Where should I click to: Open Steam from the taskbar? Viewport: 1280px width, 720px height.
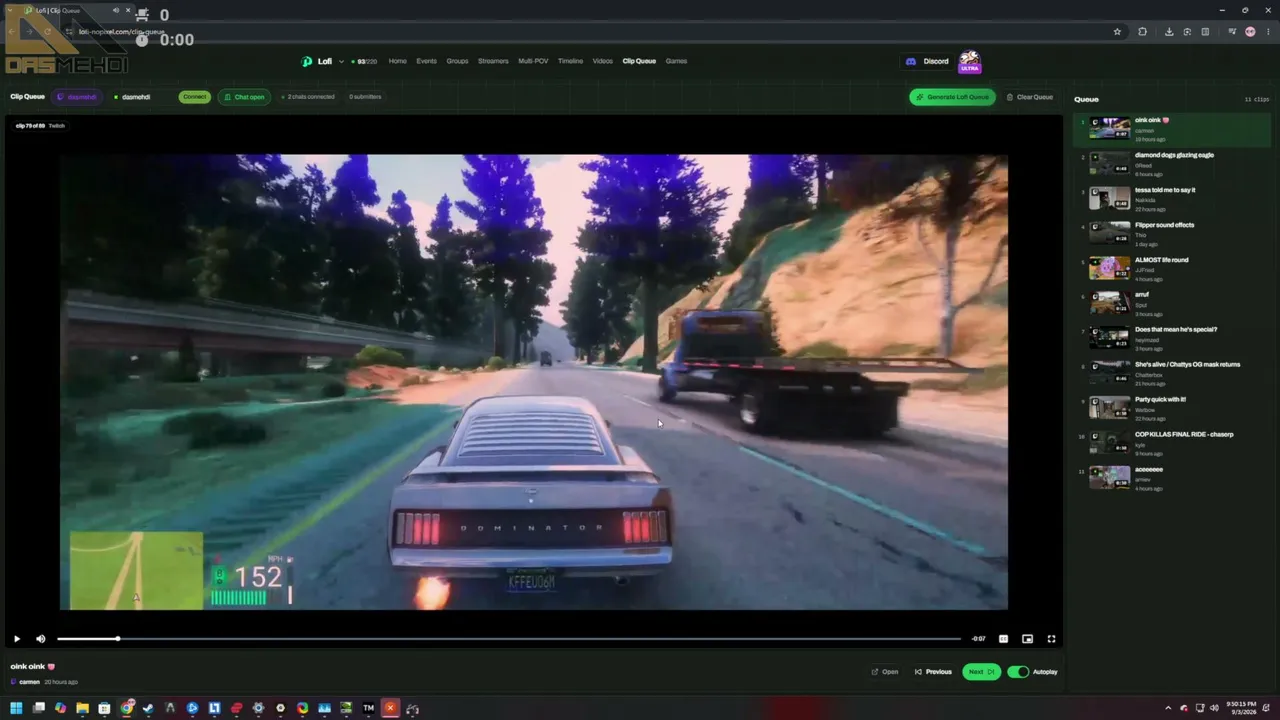click(x=148, y=708)
